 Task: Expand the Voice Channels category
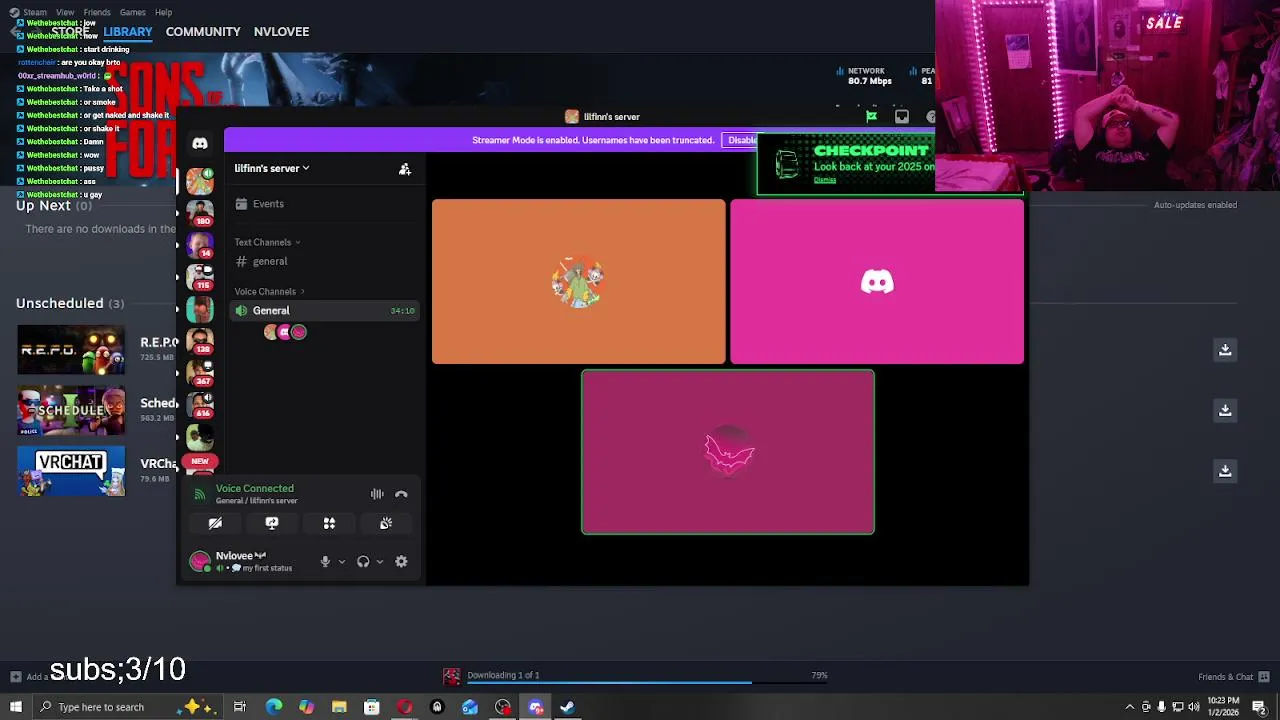[x=270, y=292]
